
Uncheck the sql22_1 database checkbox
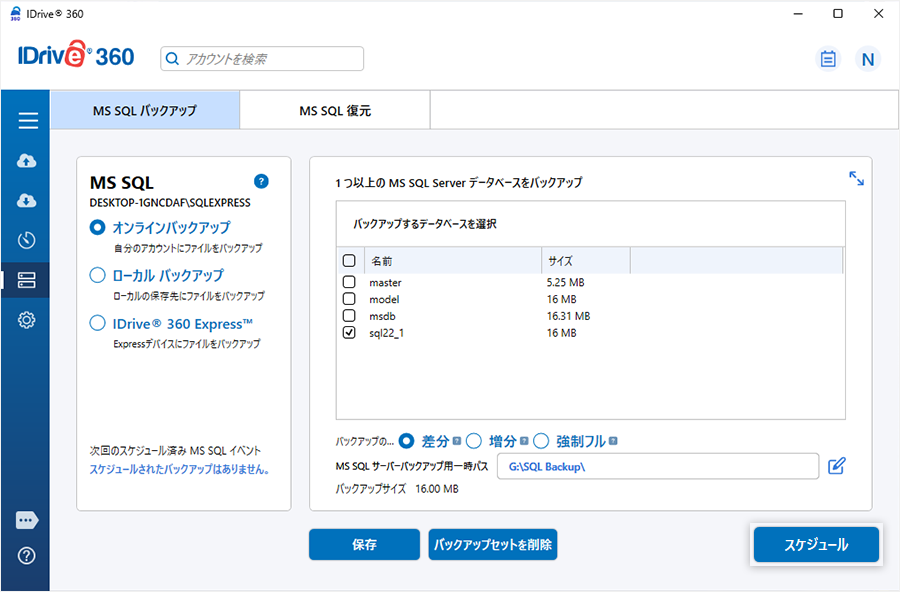[349, 333]
